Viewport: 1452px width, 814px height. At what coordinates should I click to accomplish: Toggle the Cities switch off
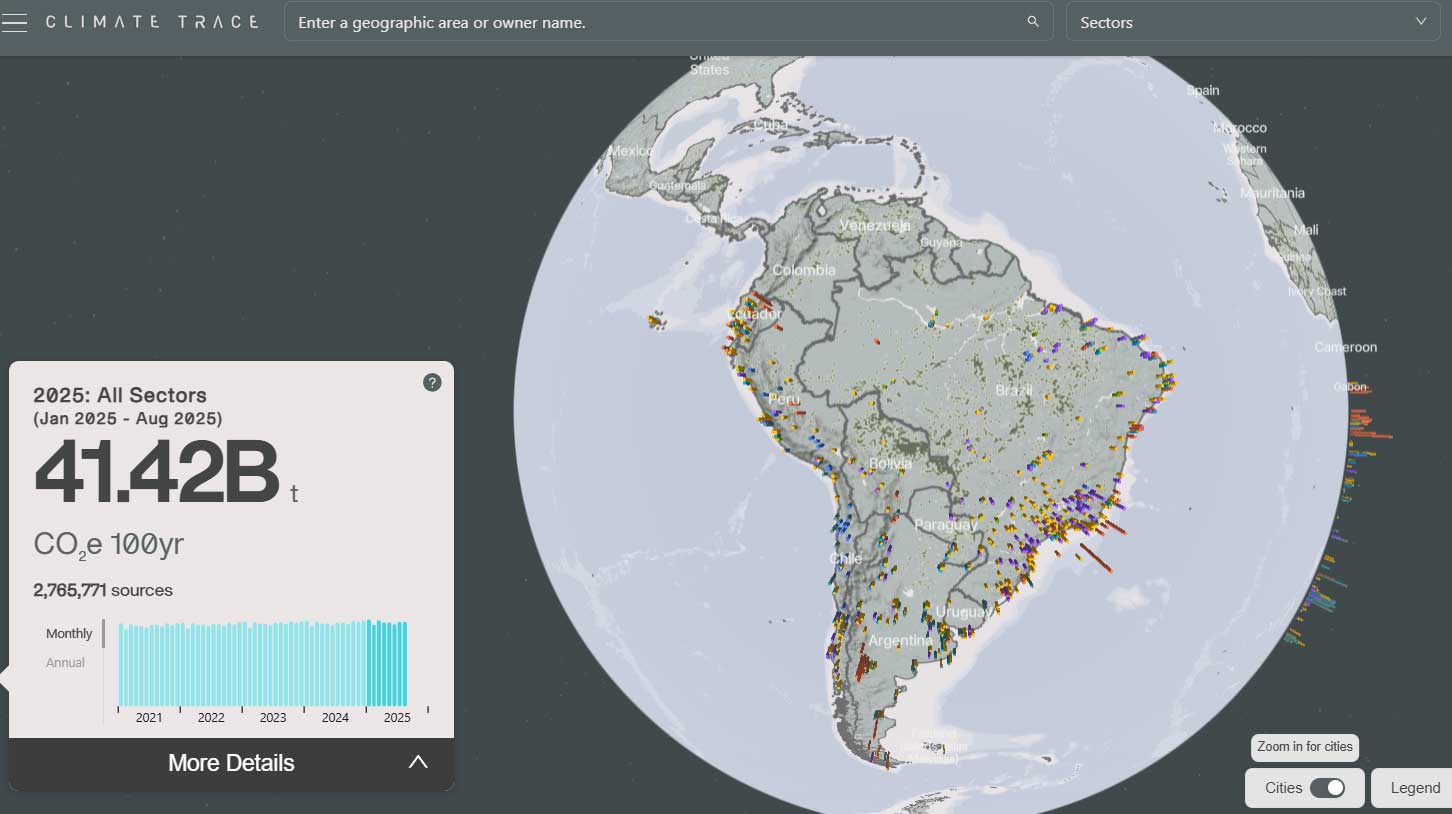pyautogui.click(x=1327, y=788)
